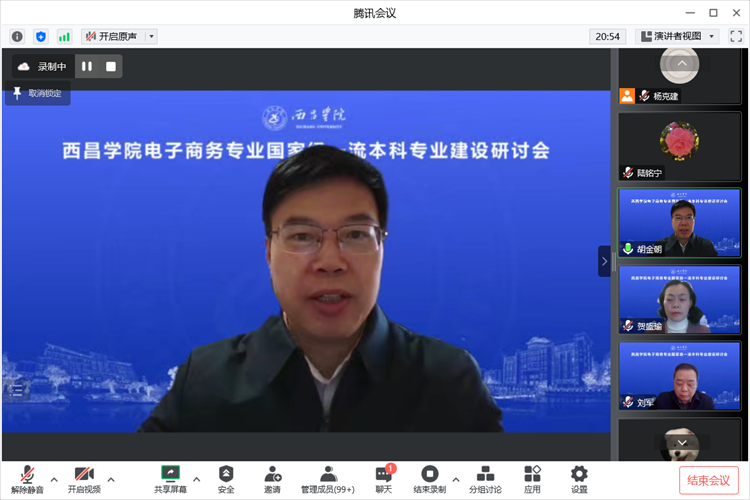Open 分组讨论 breakout rooms
Viewport: 750px width, 500px height.
click(x=485, y=479)
